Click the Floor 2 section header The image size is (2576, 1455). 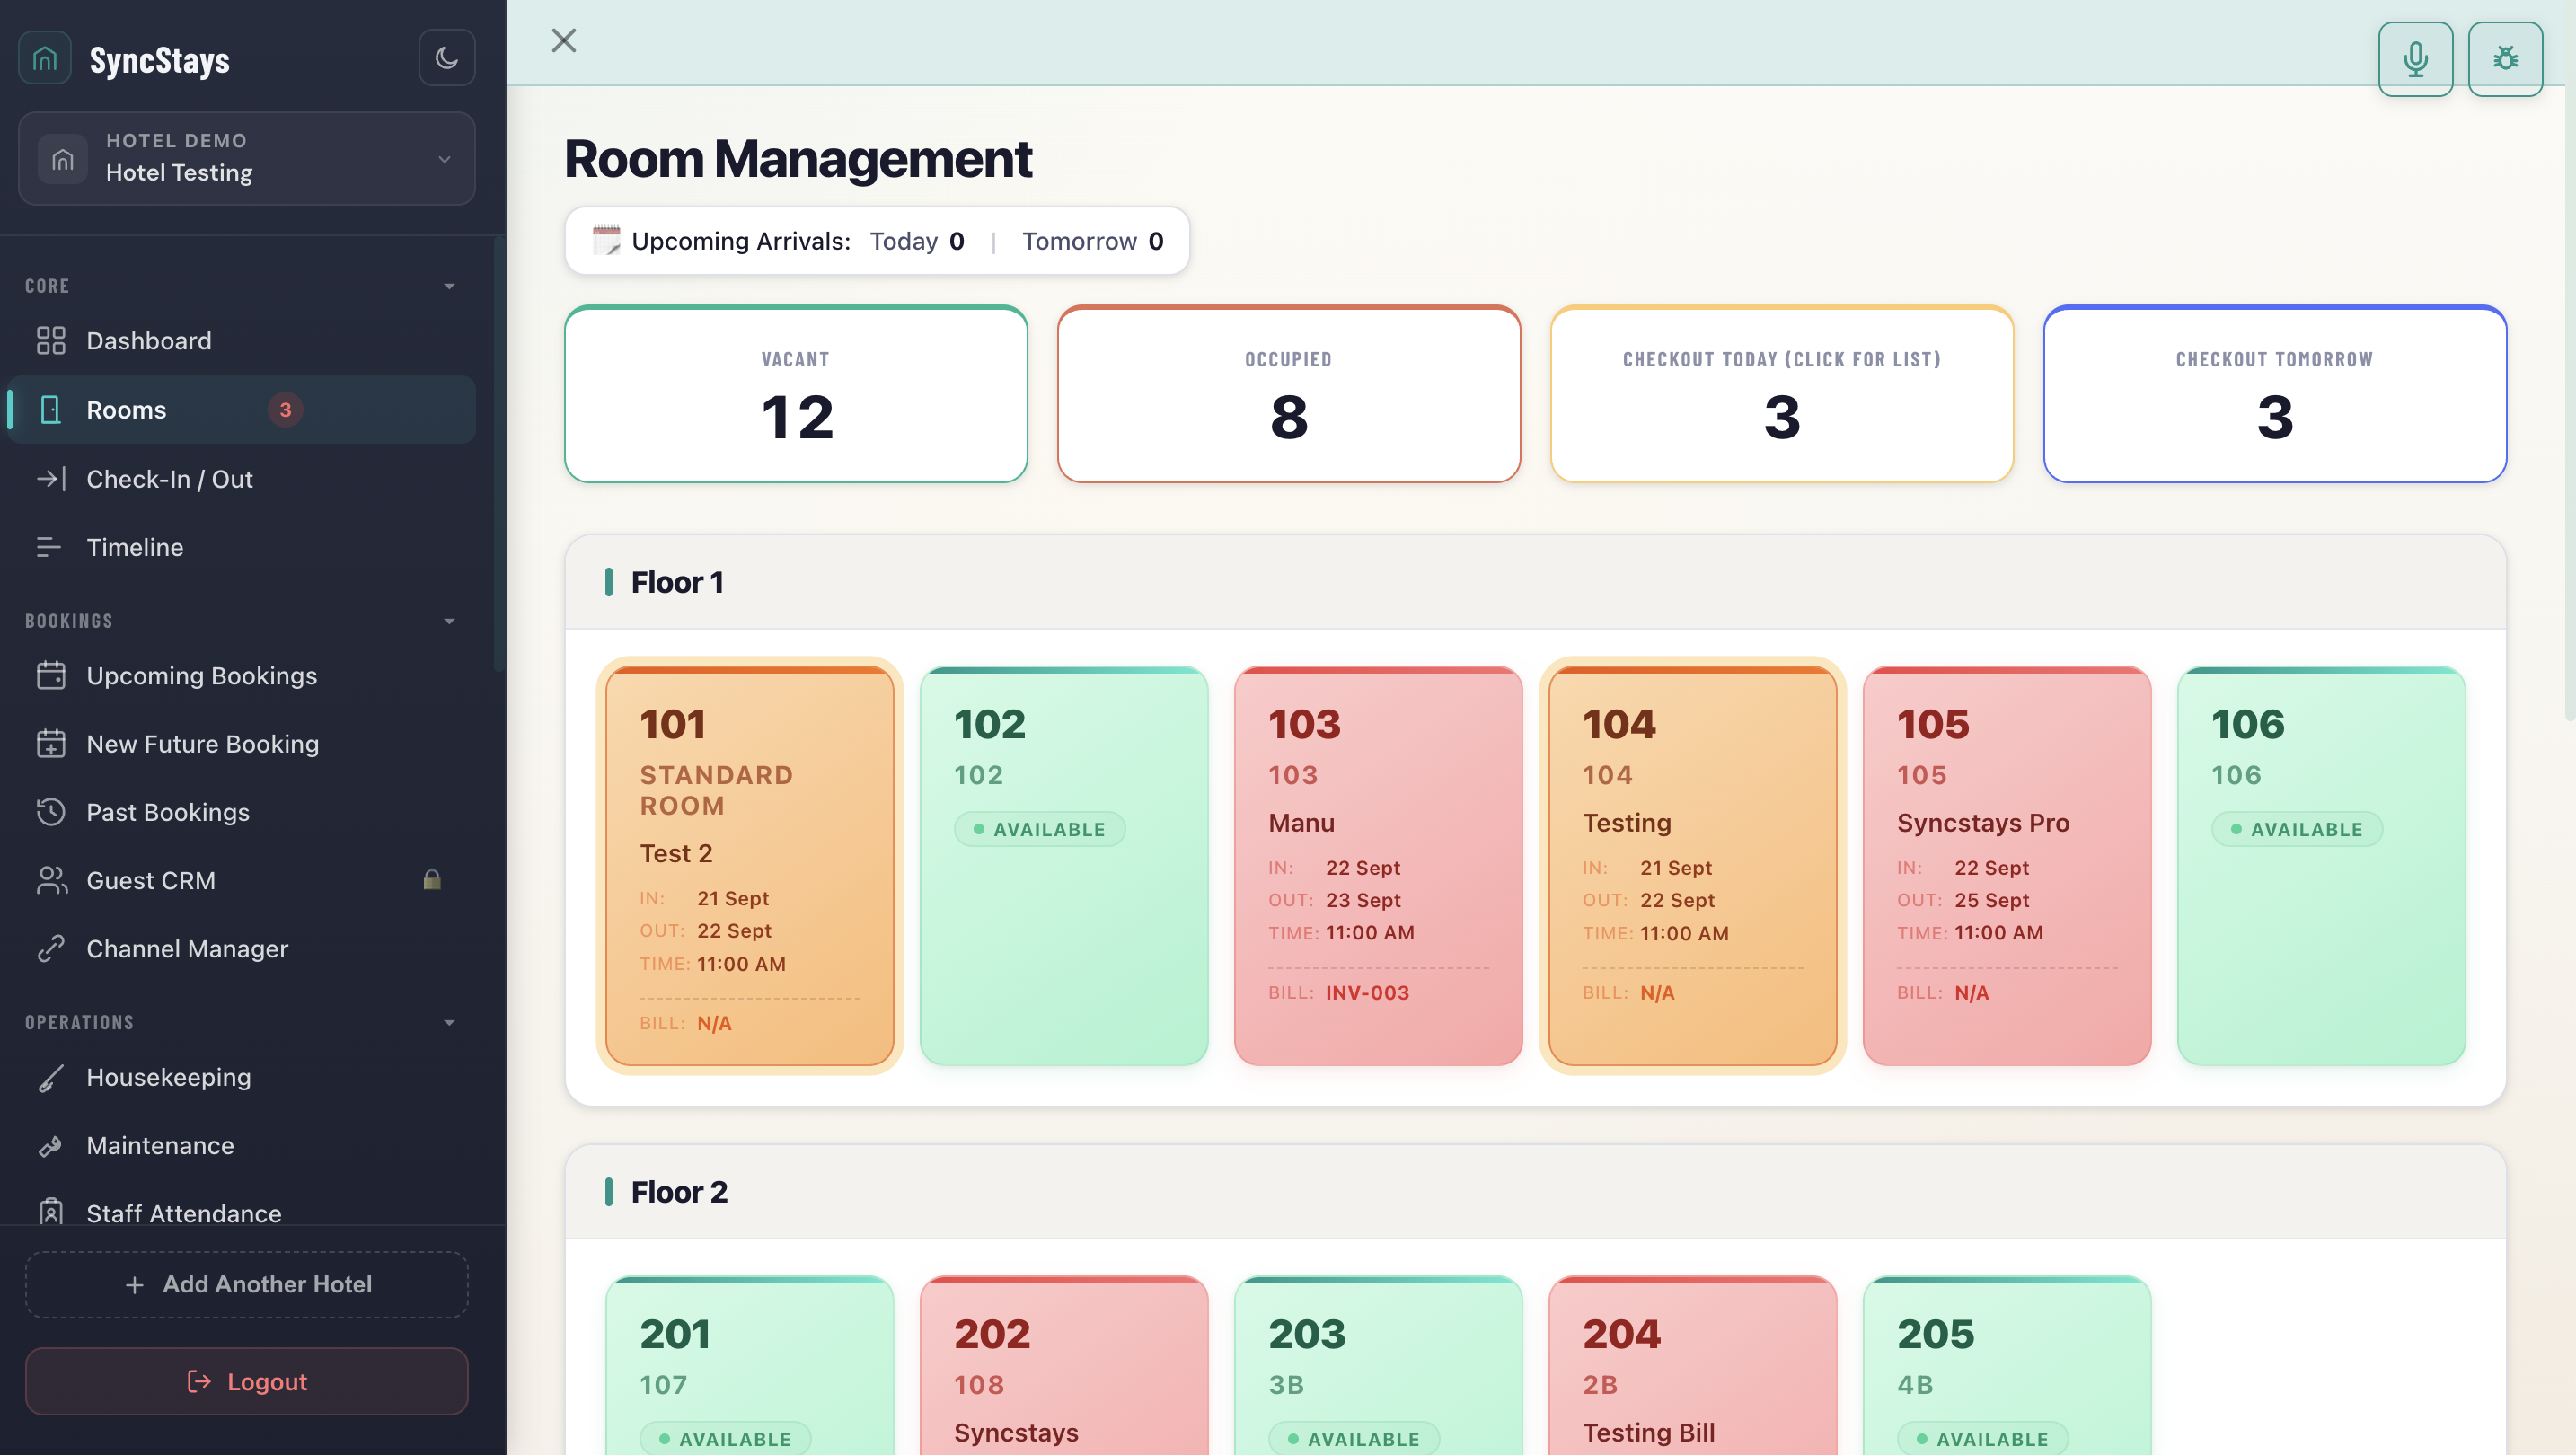pyautogui.click(x=1535, y=1192)
